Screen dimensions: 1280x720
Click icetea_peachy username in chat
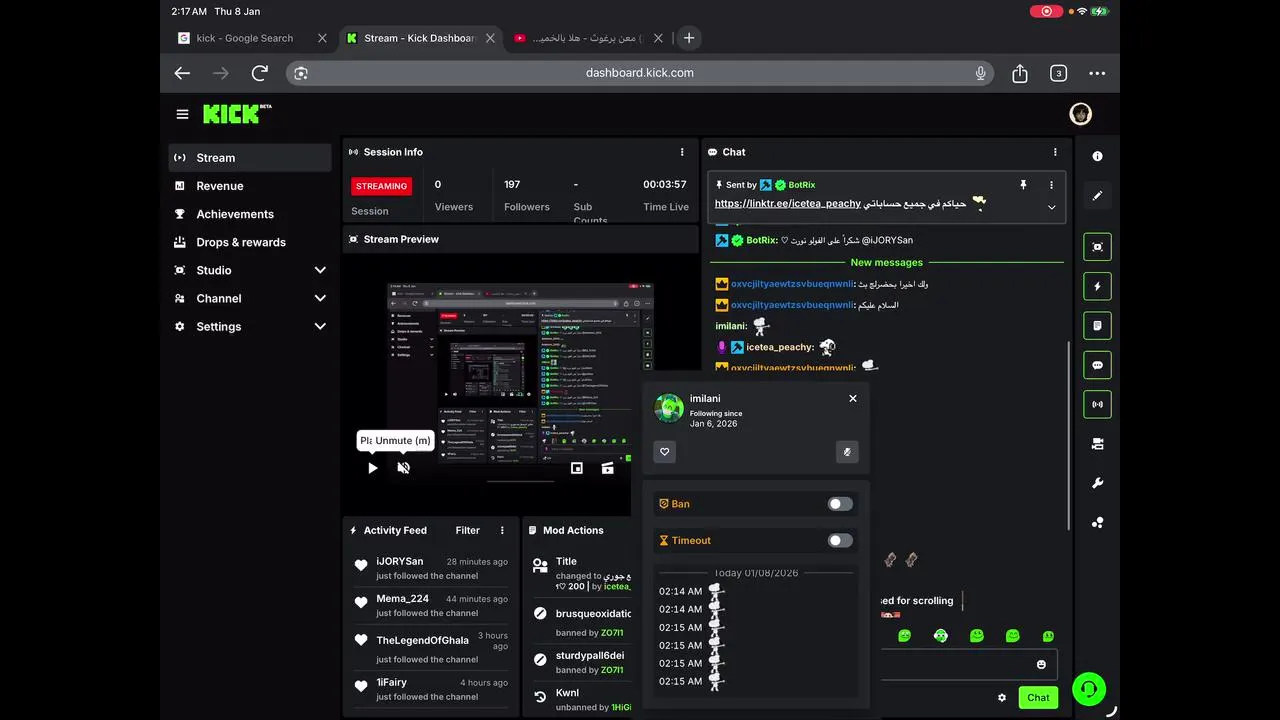point(780,347)
